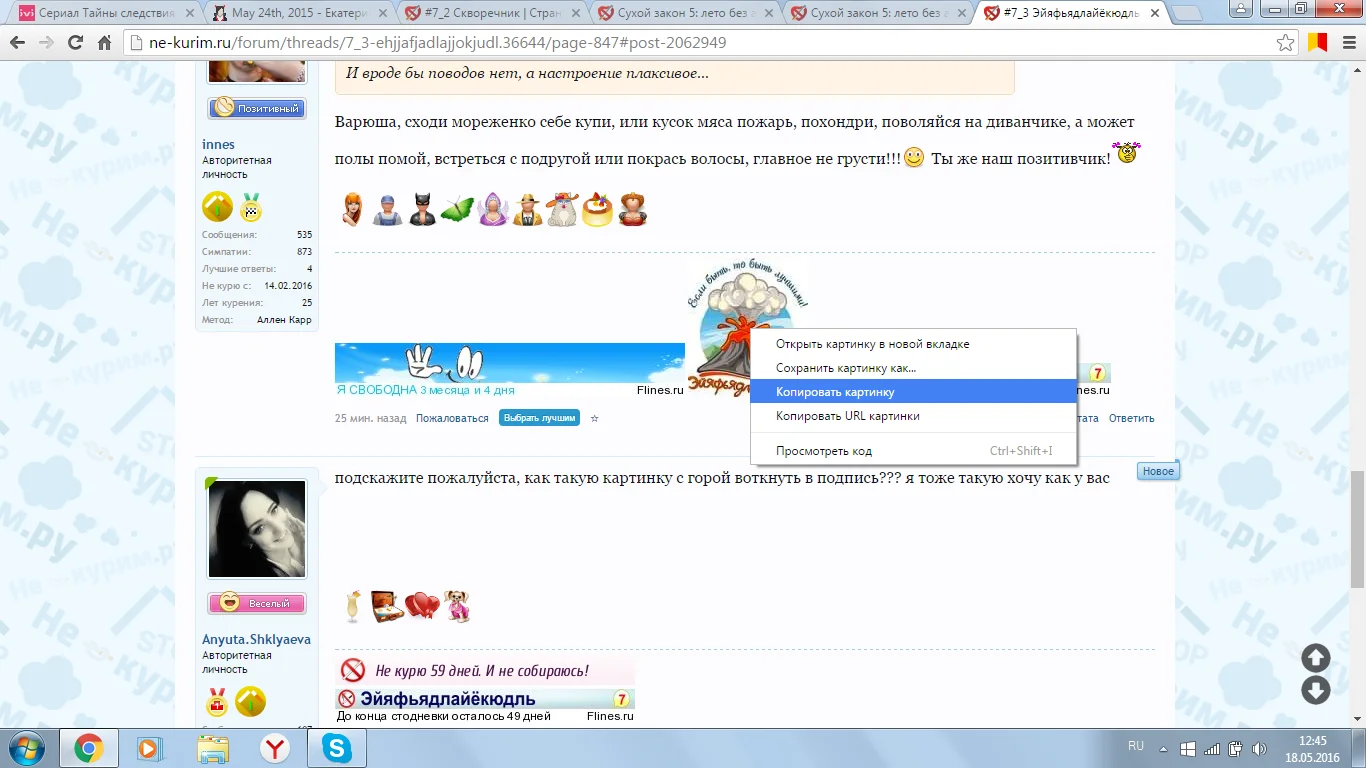
Task: Open the browser home page
Action: (x=104, y=44)
